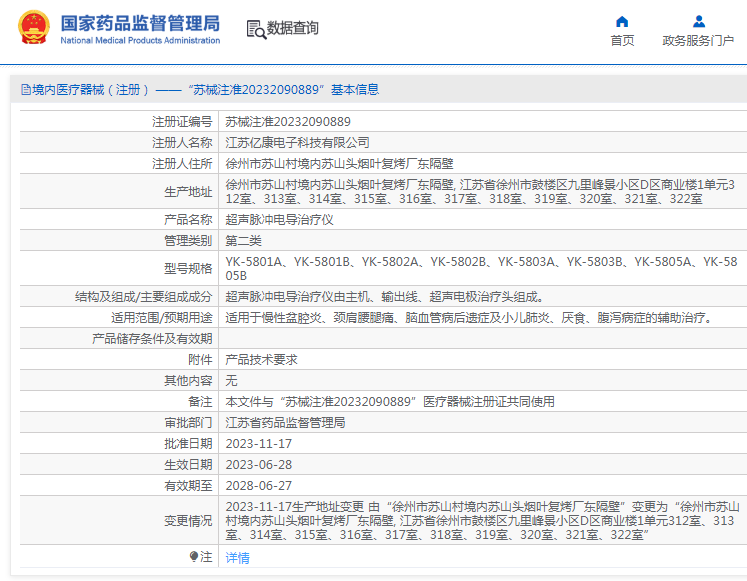
Task: Click the 适用范围/预期用途 label
Action: (162, 318)
